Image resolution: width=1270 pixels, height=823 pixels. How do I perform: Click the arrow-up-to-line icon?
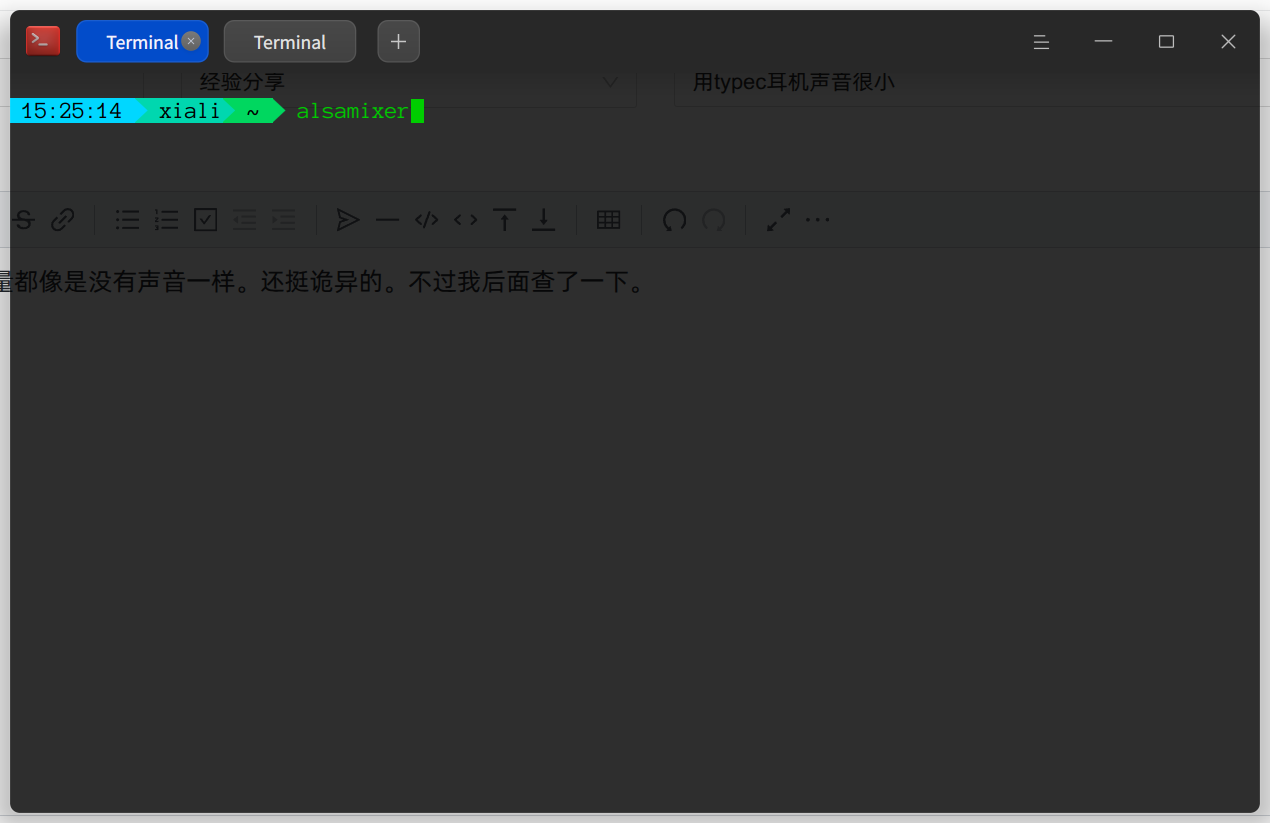point(505,220)
